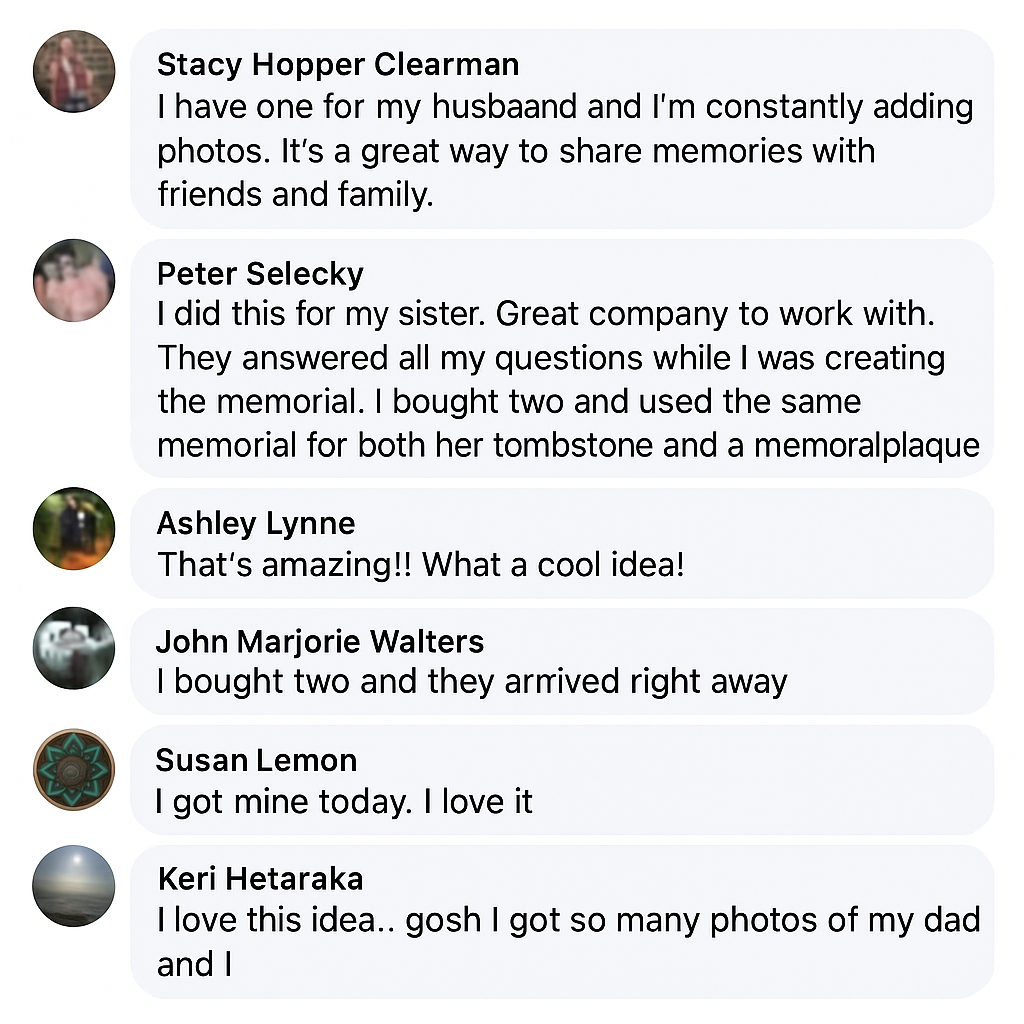The image size is (1024, 1024).
Task: Open the Stacy Hopper Clearman name link
Action: (338, 65)
